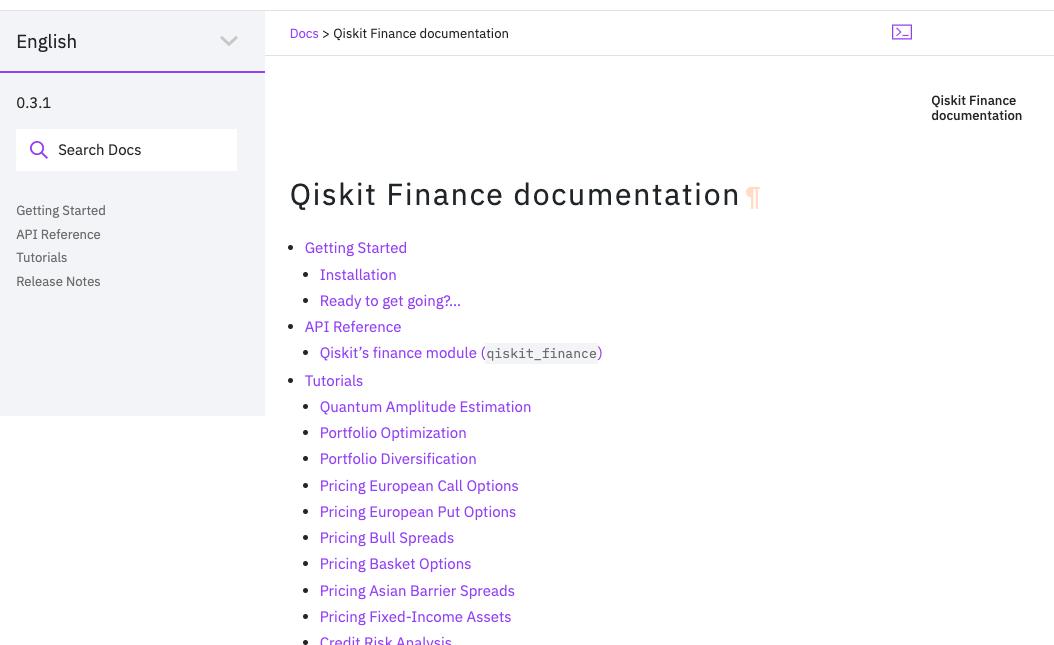Follow the 'Ready to get going?...' link
The height and width of the screenshot is (645, 1054).
pyautogui.click(x=390, y=301)
